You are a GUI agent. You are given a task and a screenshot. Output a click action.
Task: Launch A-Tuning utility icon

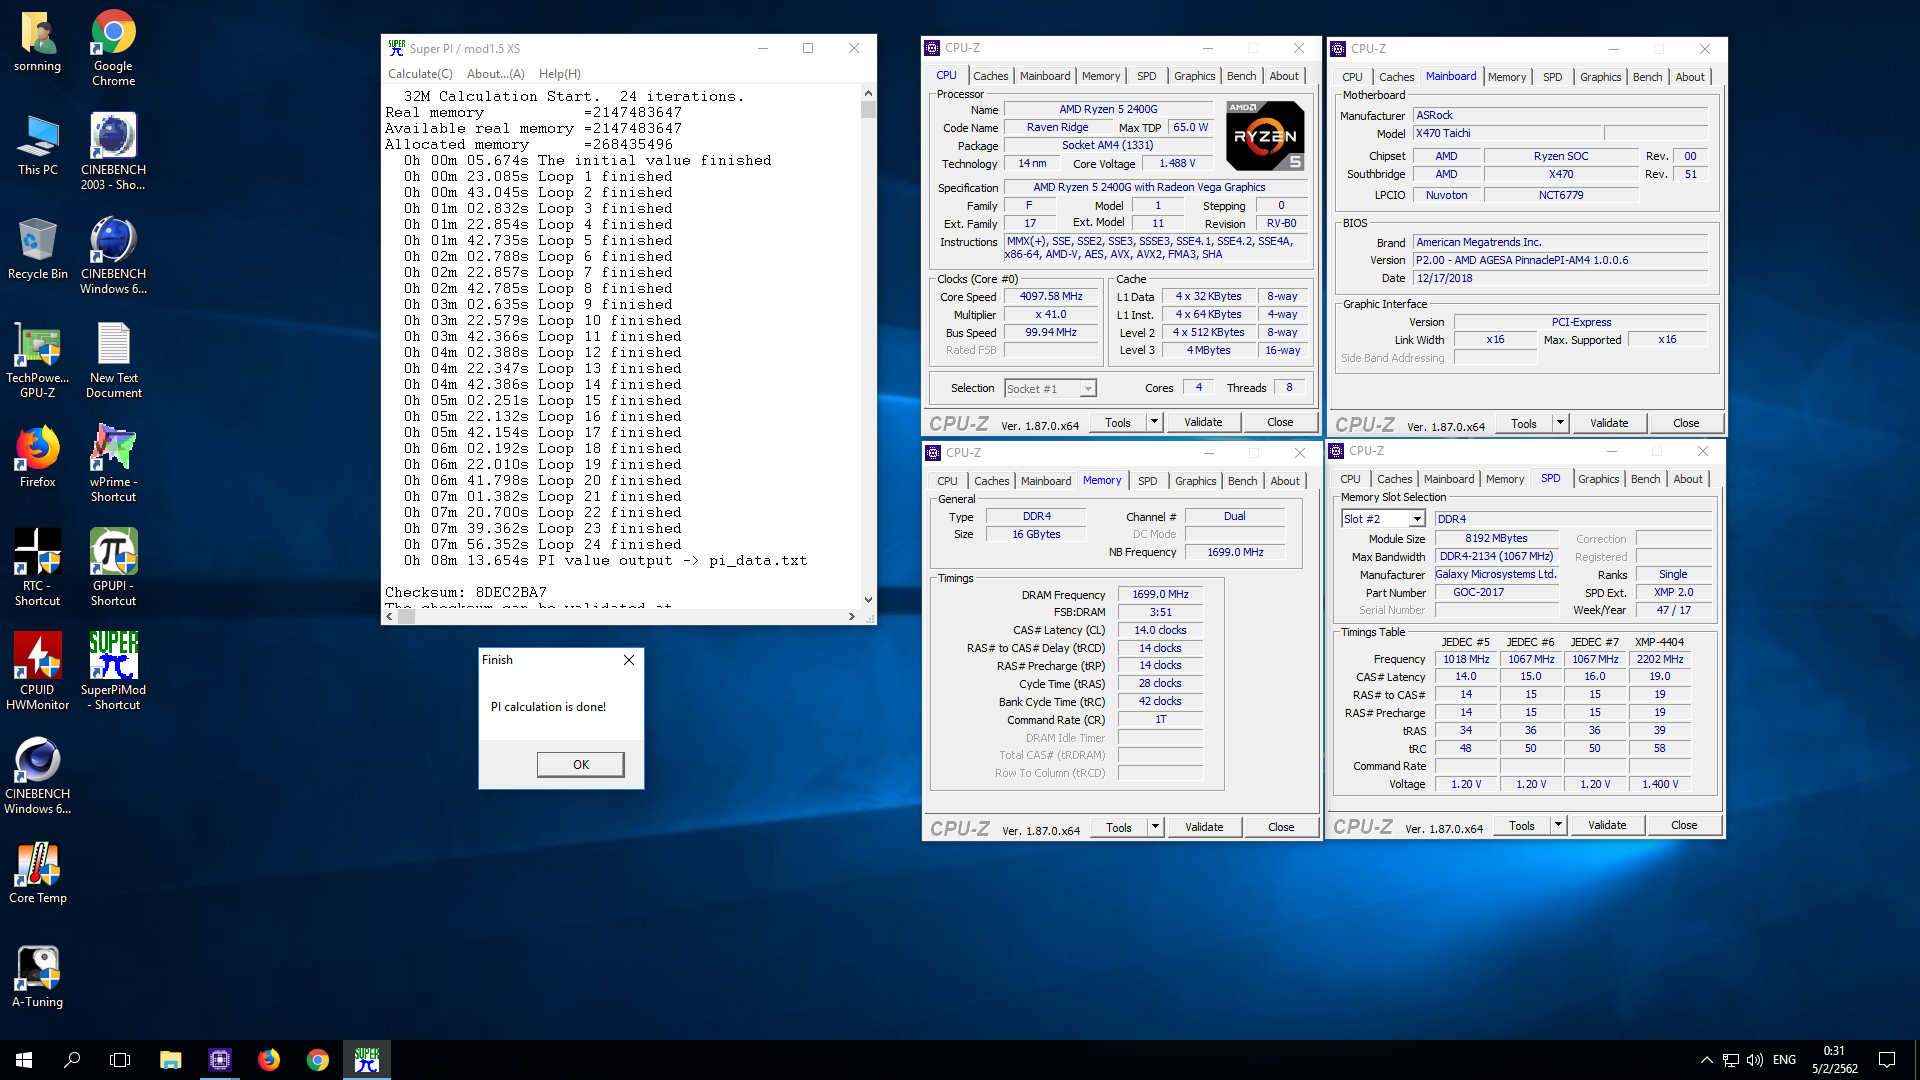[37, 977]
